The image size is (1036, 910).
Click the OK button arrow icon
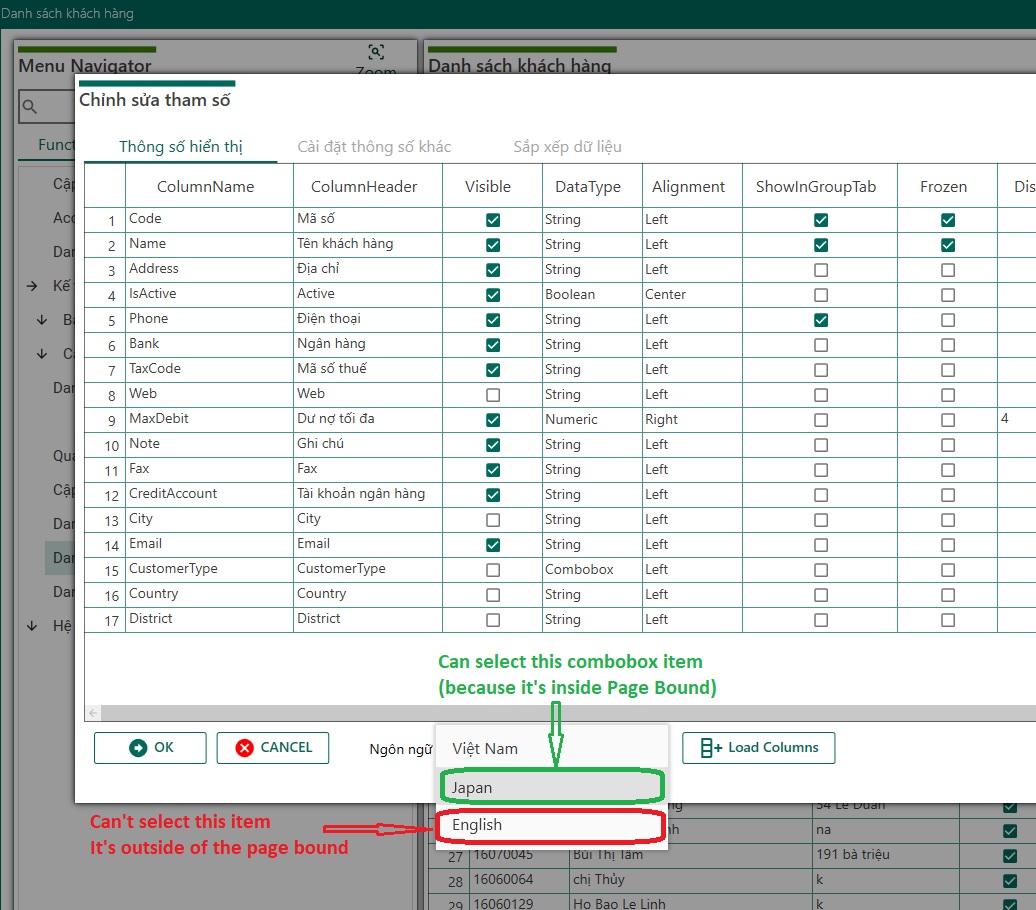(138, 747)
